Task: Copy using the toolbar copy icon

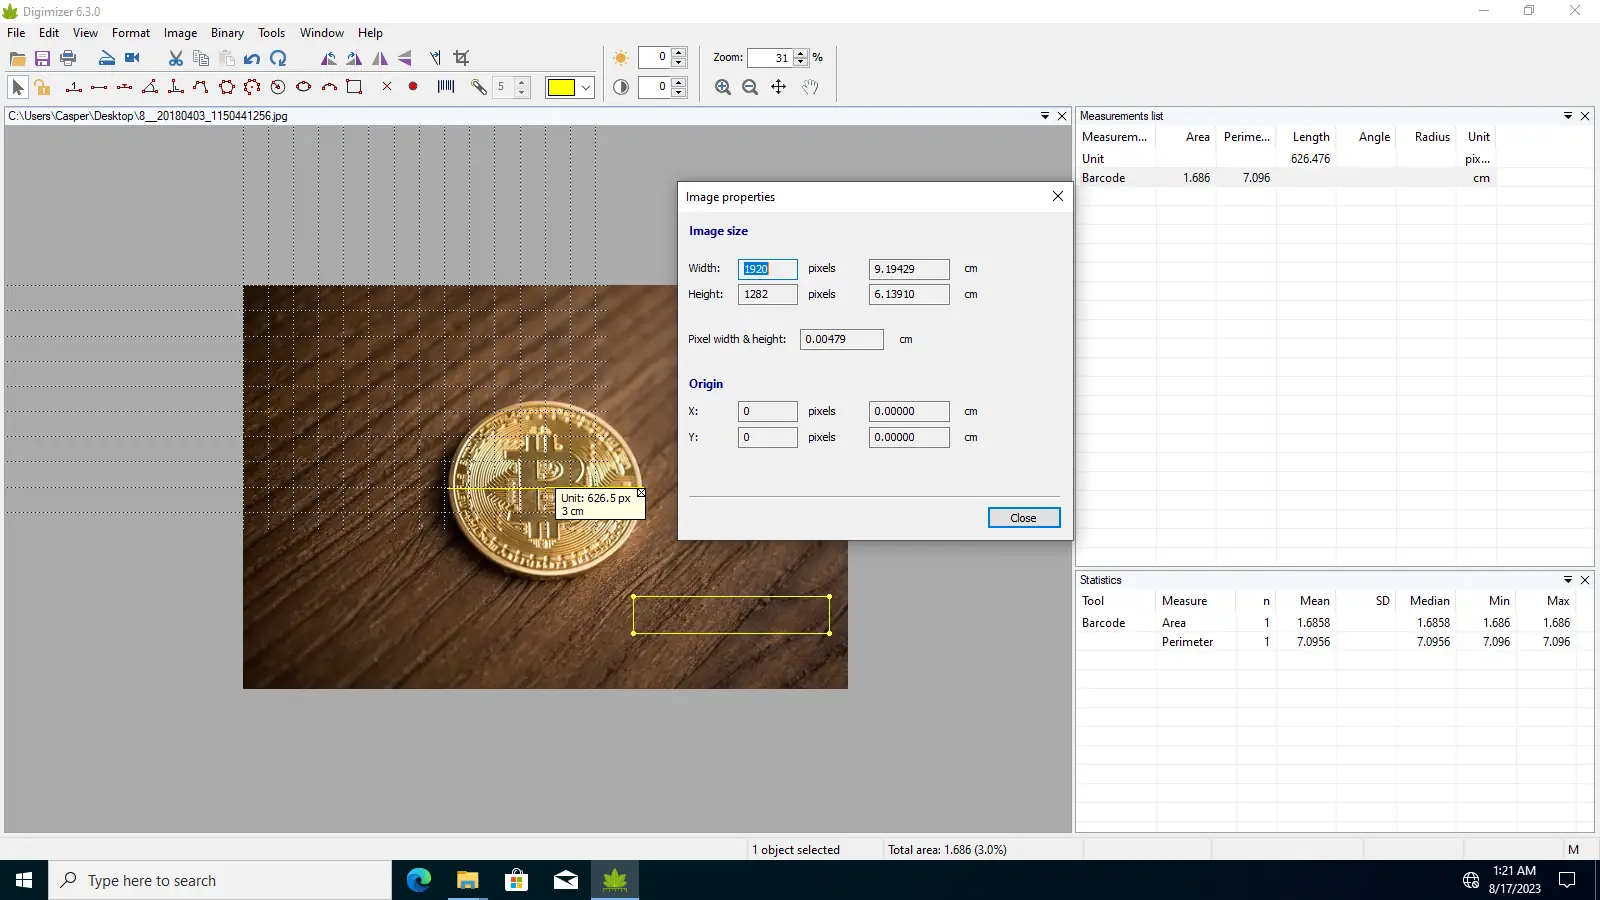Action: coord(201,59)
